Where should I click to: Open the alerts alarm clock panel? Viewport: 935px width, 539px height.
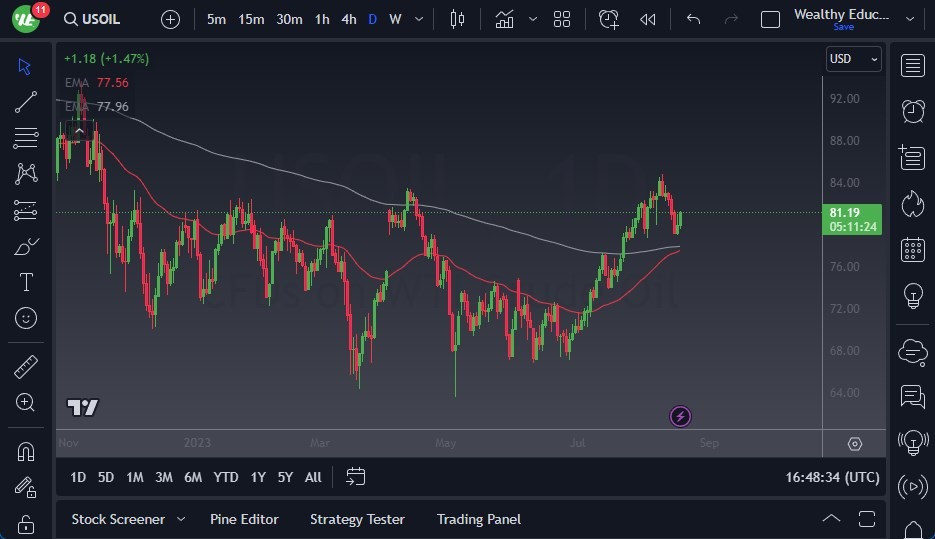point(912,111)
